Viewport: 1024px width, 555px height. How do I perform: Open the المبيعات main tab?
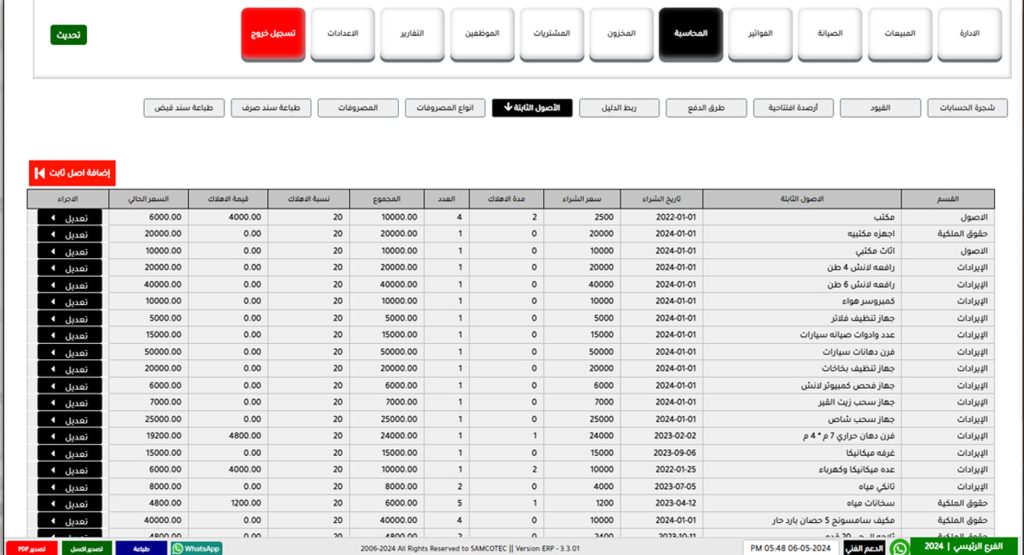[x=899, y=34]
